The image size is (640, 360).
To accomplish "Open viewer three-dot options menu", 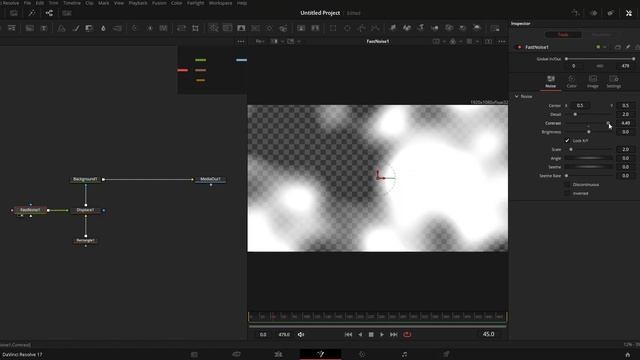I will 502,41.
